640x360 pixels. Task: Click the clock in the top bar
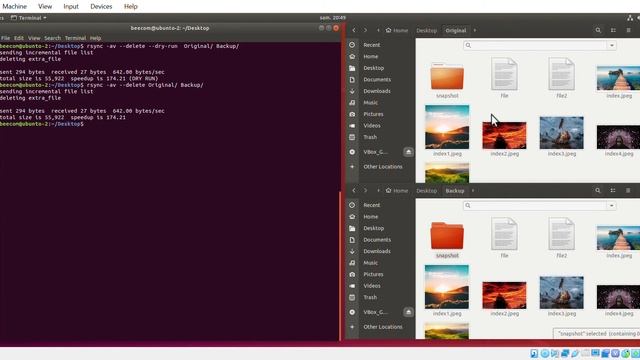tap(333, 18)
